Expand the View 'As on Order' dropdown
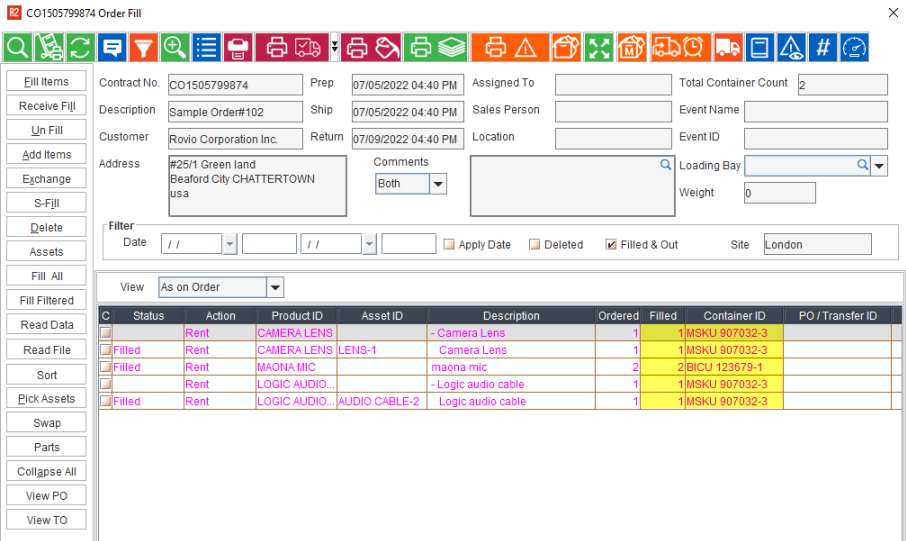 coord(275,288)
